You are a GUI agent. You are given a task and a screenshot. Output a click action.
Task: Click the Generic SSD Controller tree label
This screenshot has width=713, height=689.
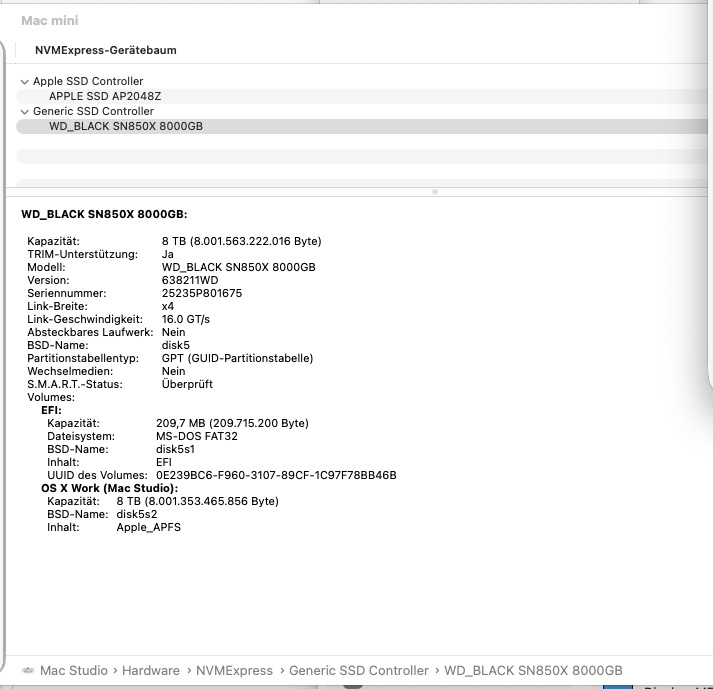[93, 111]
